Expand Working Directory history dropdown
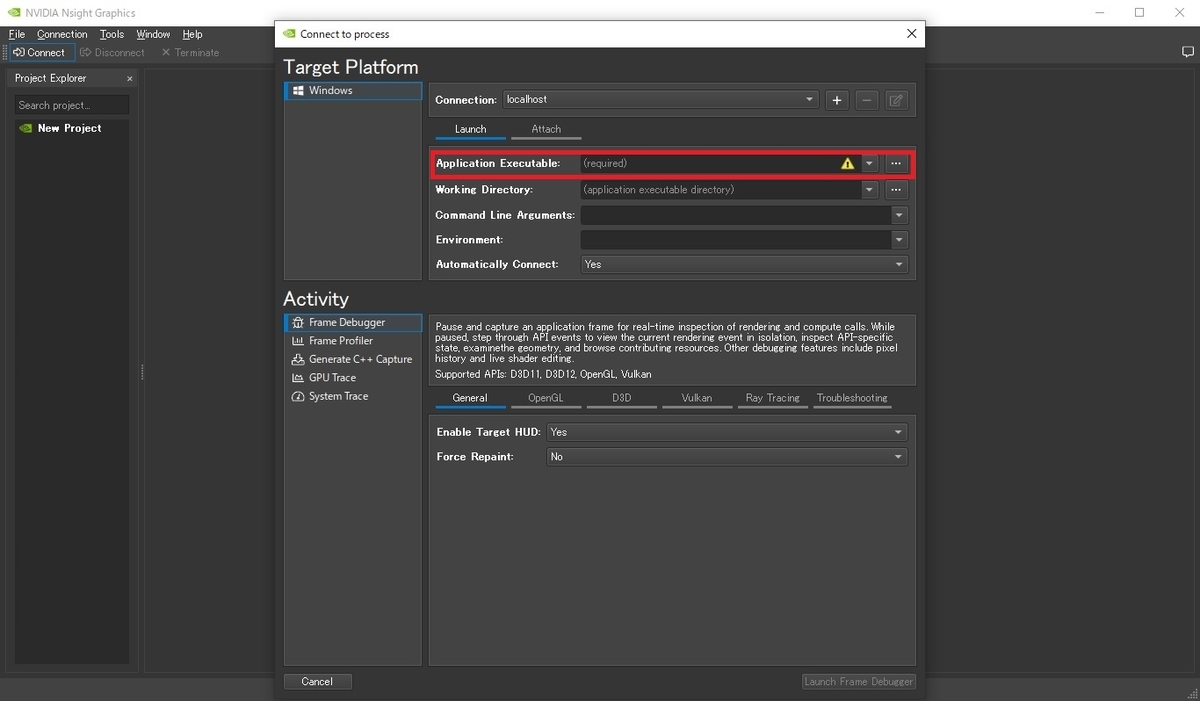 [x=870, y=190]
